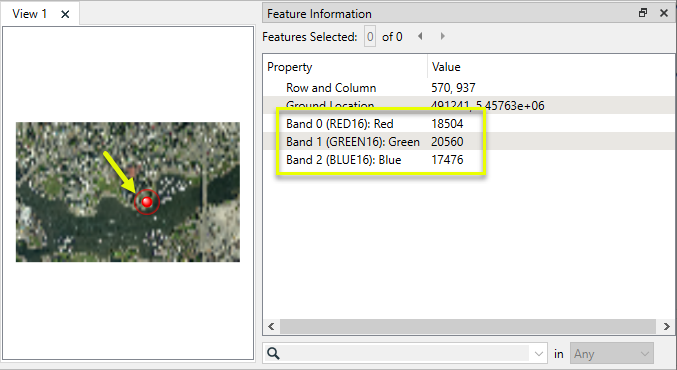Close the View 1 tab
The image size is (677, 370).
(65, 14)
